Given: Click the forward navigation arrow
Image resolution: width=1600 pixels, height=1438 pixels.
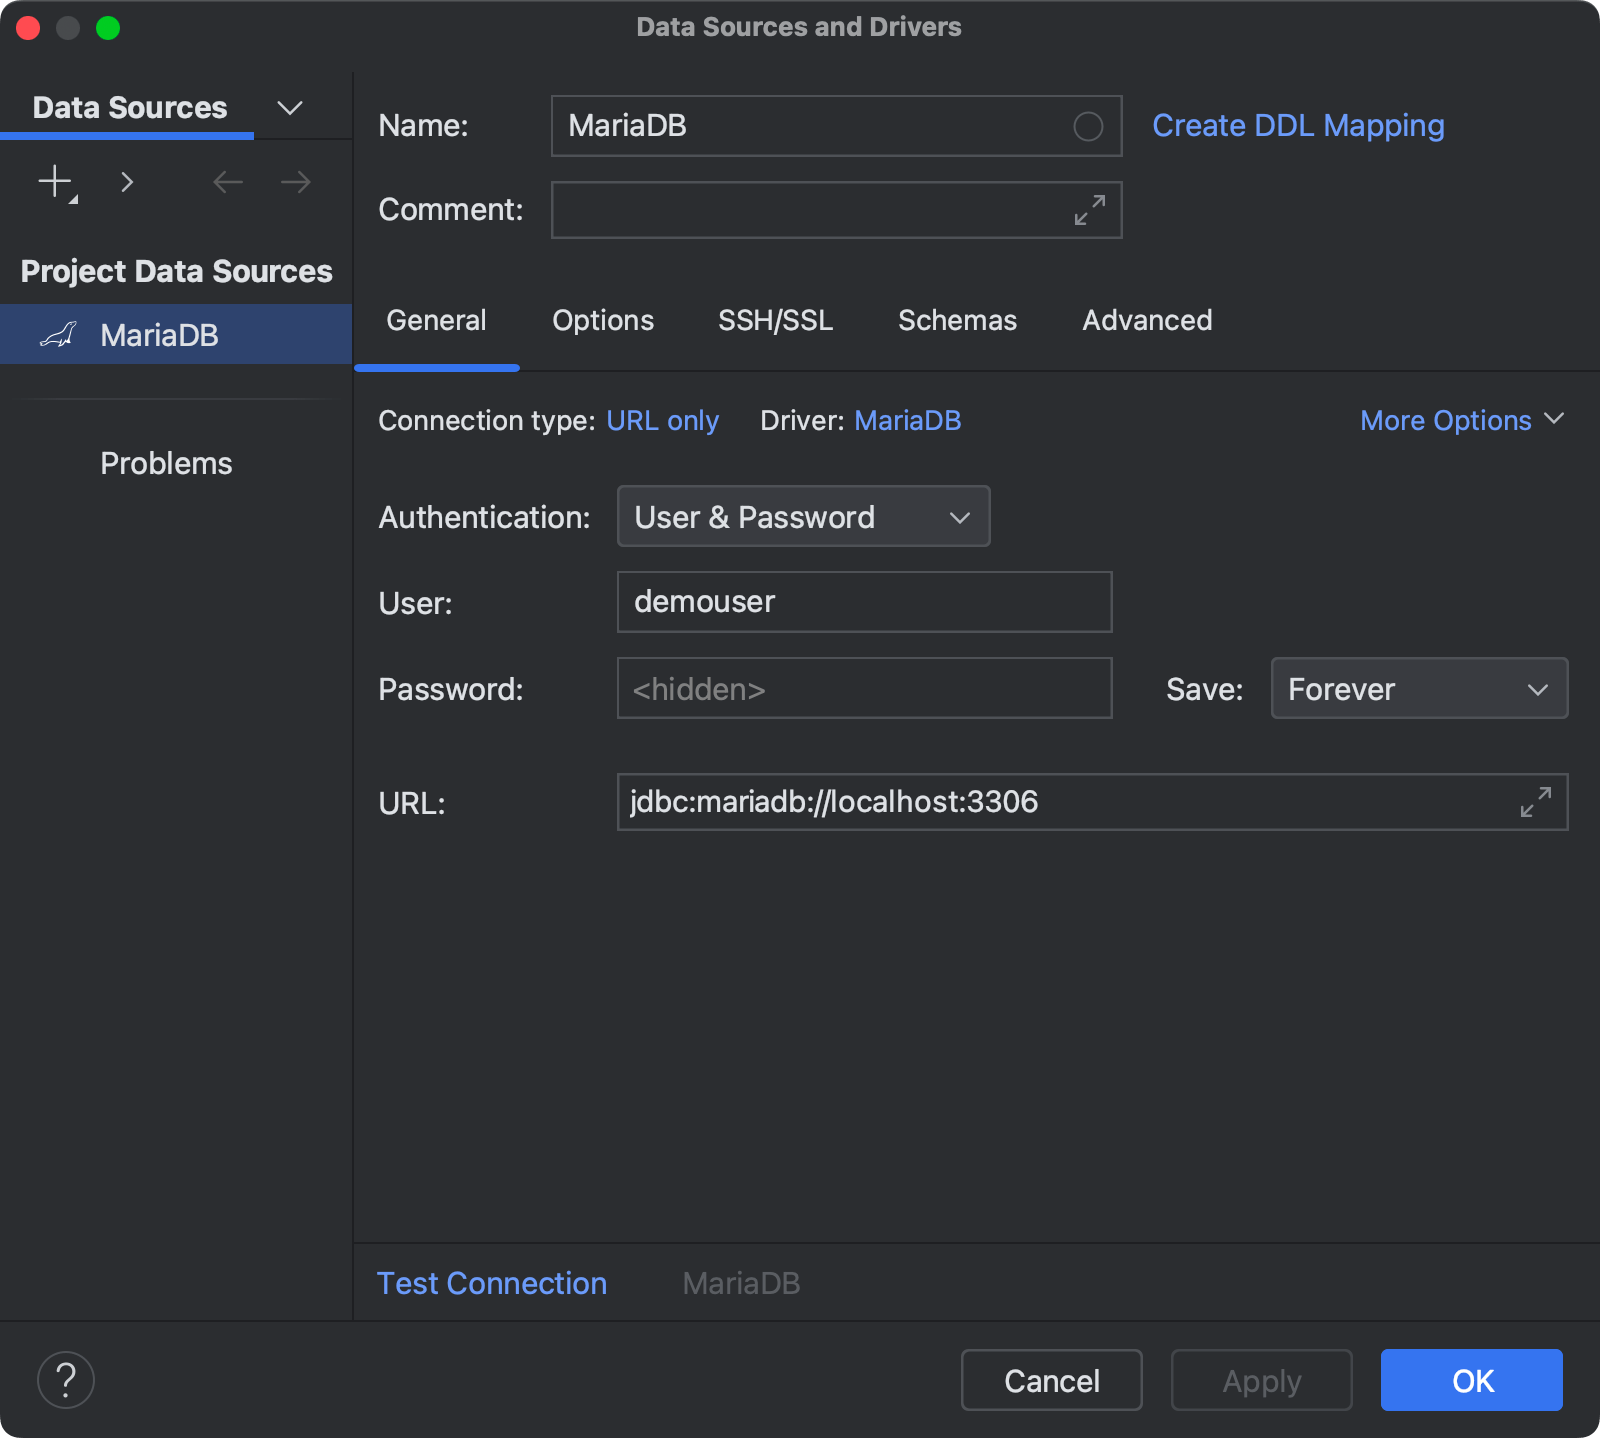Looking at the screenshot, I should click(293, 182).
